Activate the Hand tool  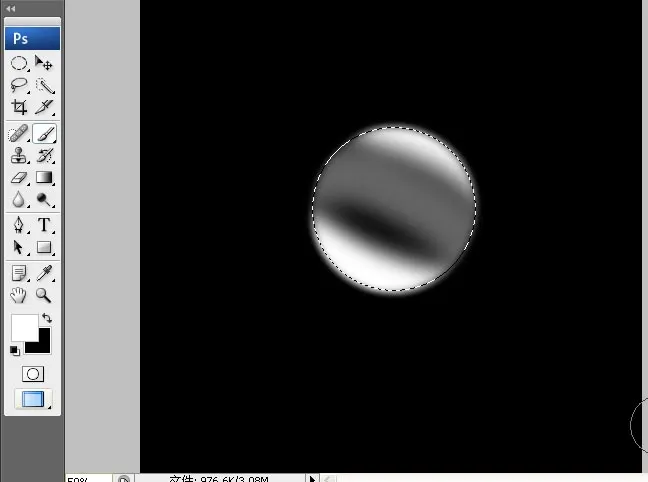click(x=19, y=295)
